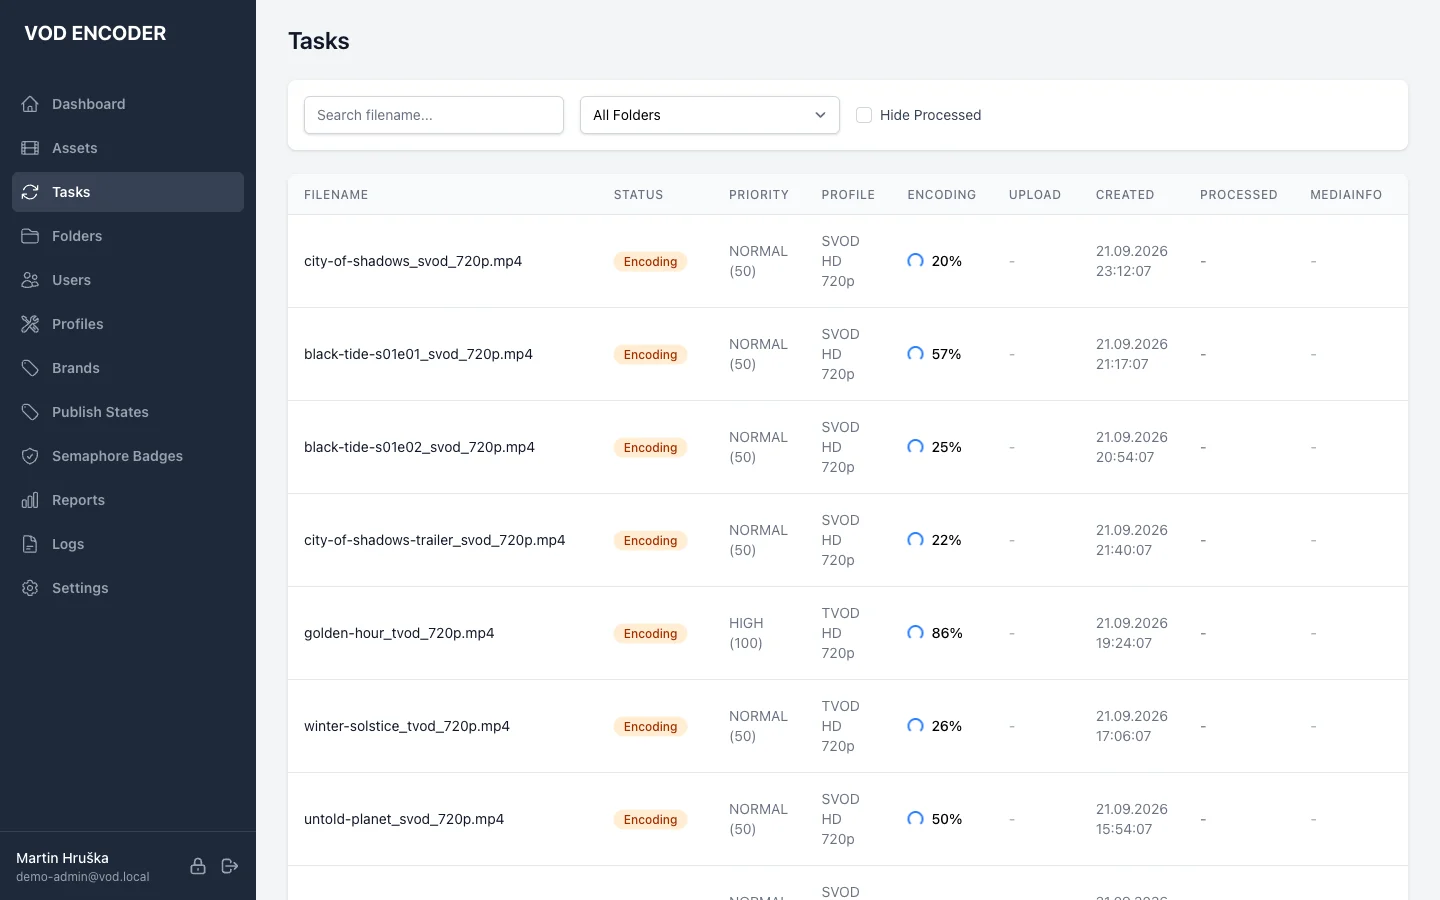Click the Mediainfo column header

pos(1346,195)
